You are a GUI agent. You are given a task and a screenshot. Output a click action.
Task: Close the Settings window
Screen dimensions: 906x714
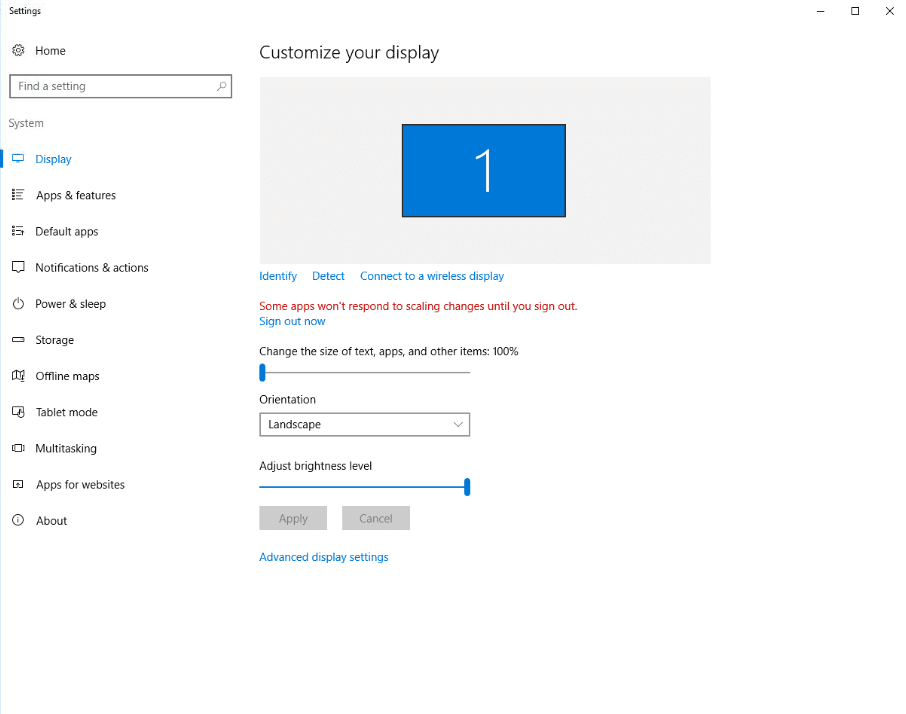coord(890,11)
